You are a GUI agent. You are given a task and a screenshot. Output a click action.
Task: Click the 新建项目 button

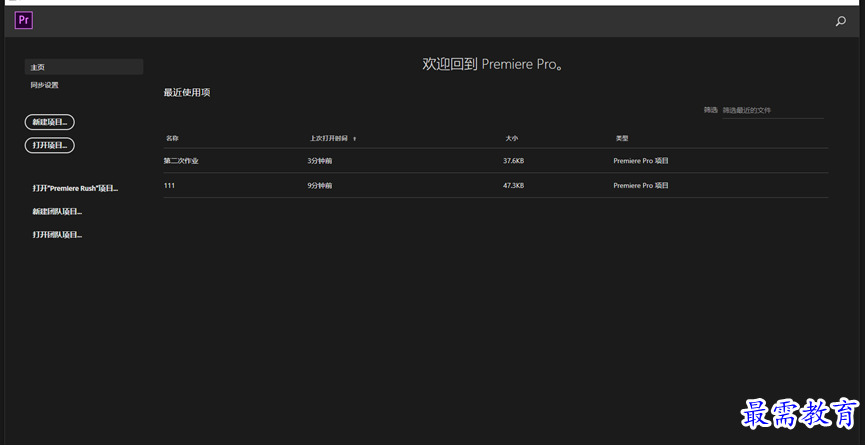coord(50,122)
